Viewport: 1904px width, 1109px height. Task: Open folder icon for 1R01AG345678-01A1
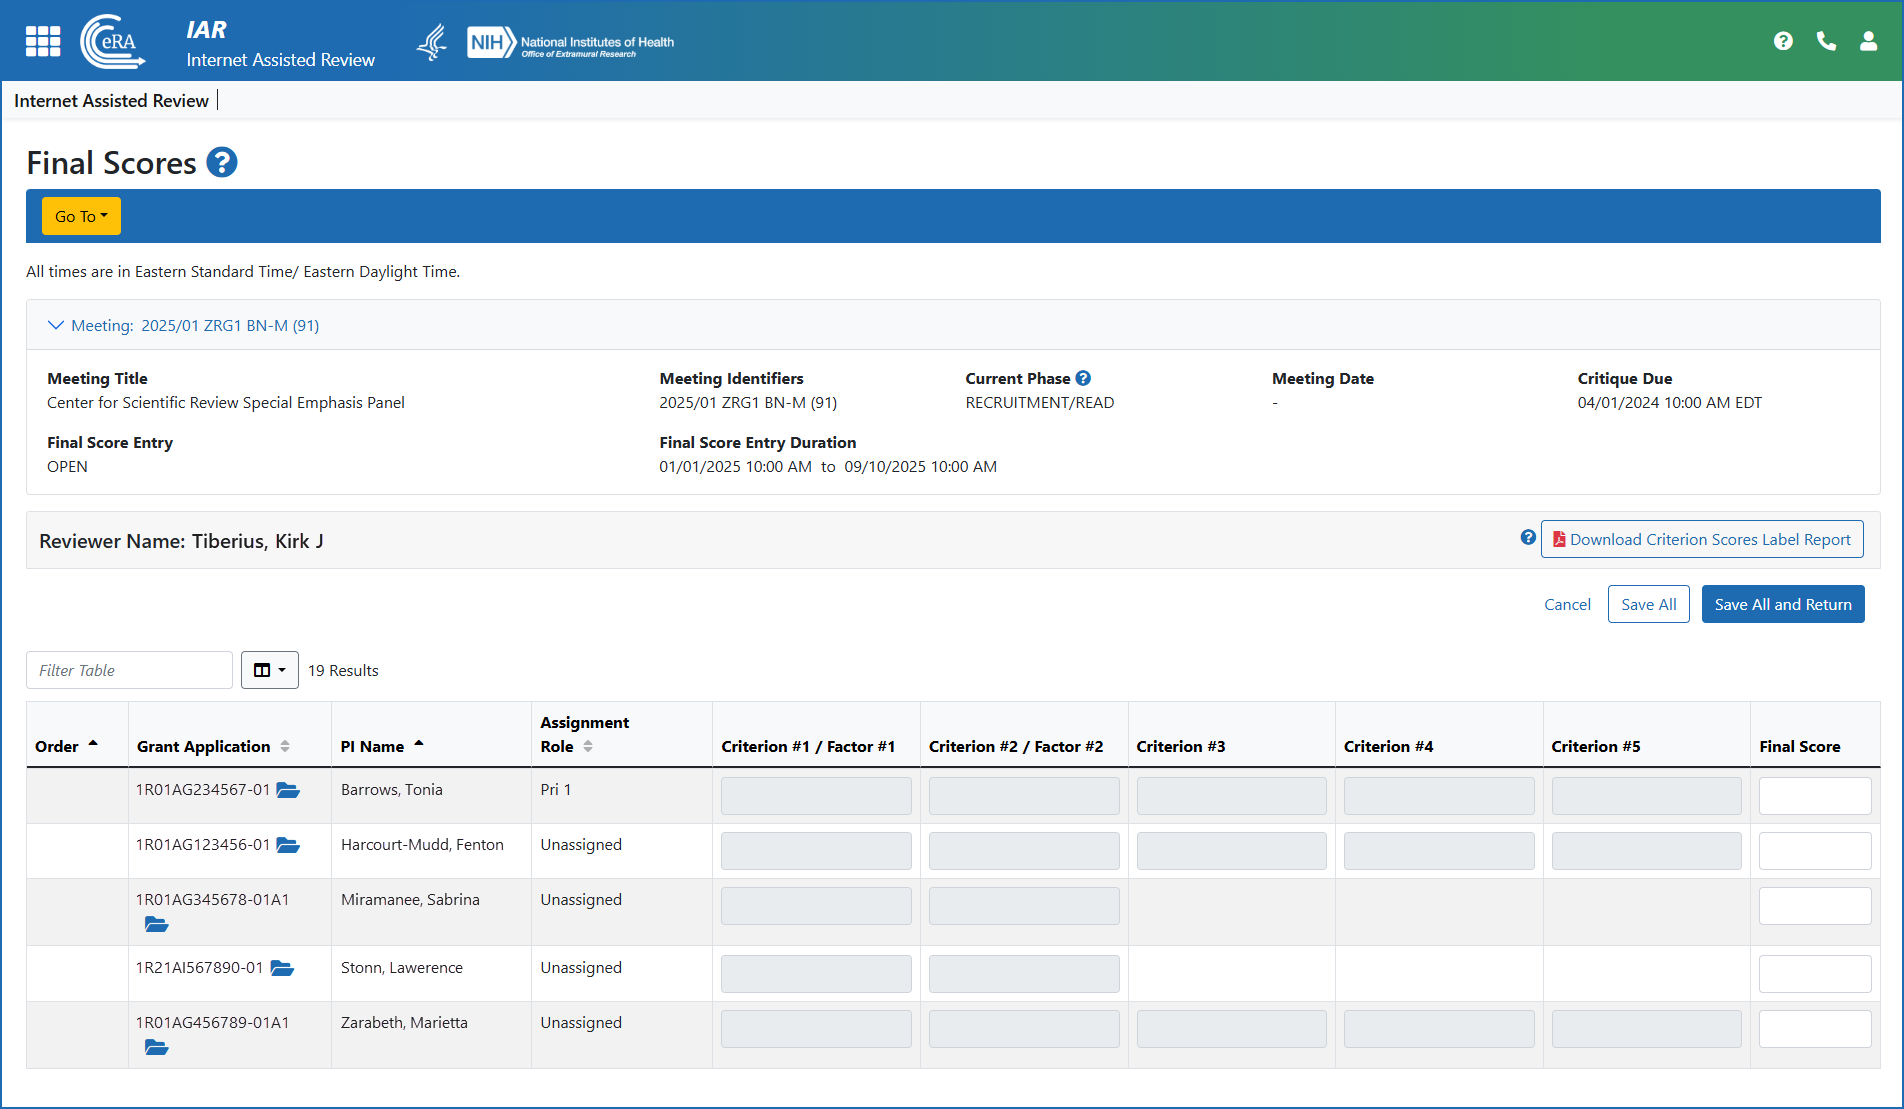click(156, 924)
